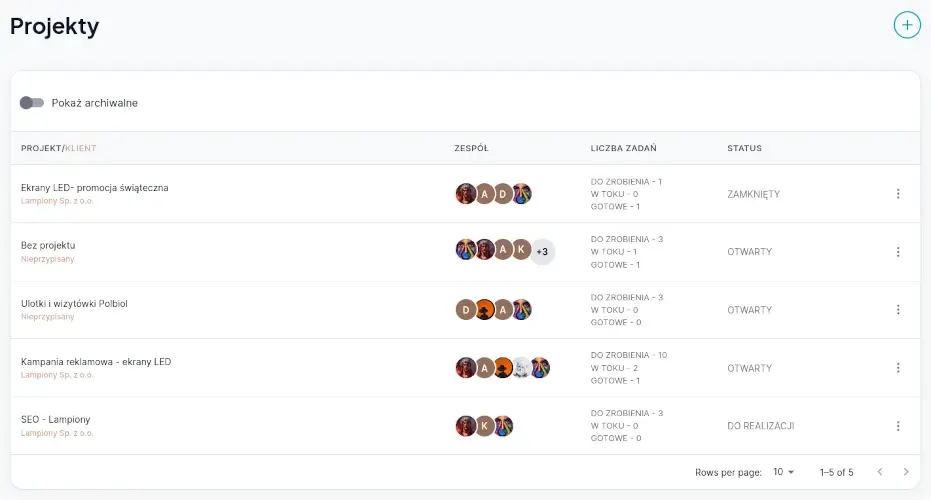Click the Klient label in column header

(x=81, y=149)
